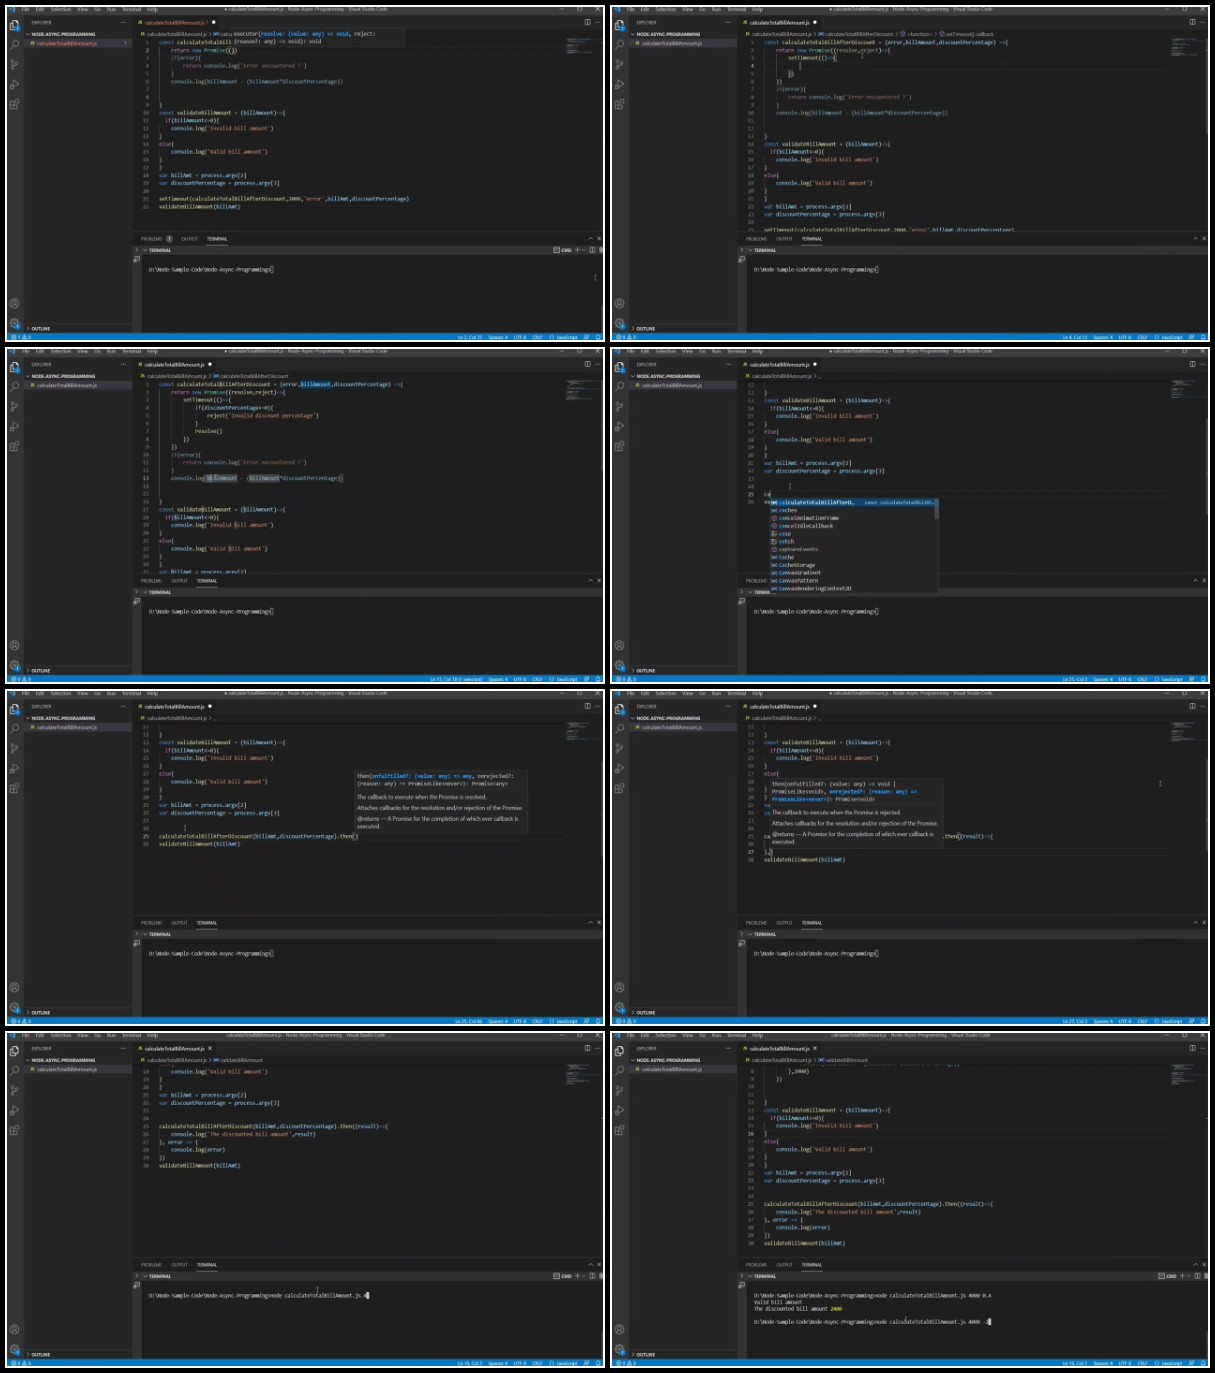Open Run and Debug in reject-code screenshot
Screen dimensions: 1215x1373
14,426
